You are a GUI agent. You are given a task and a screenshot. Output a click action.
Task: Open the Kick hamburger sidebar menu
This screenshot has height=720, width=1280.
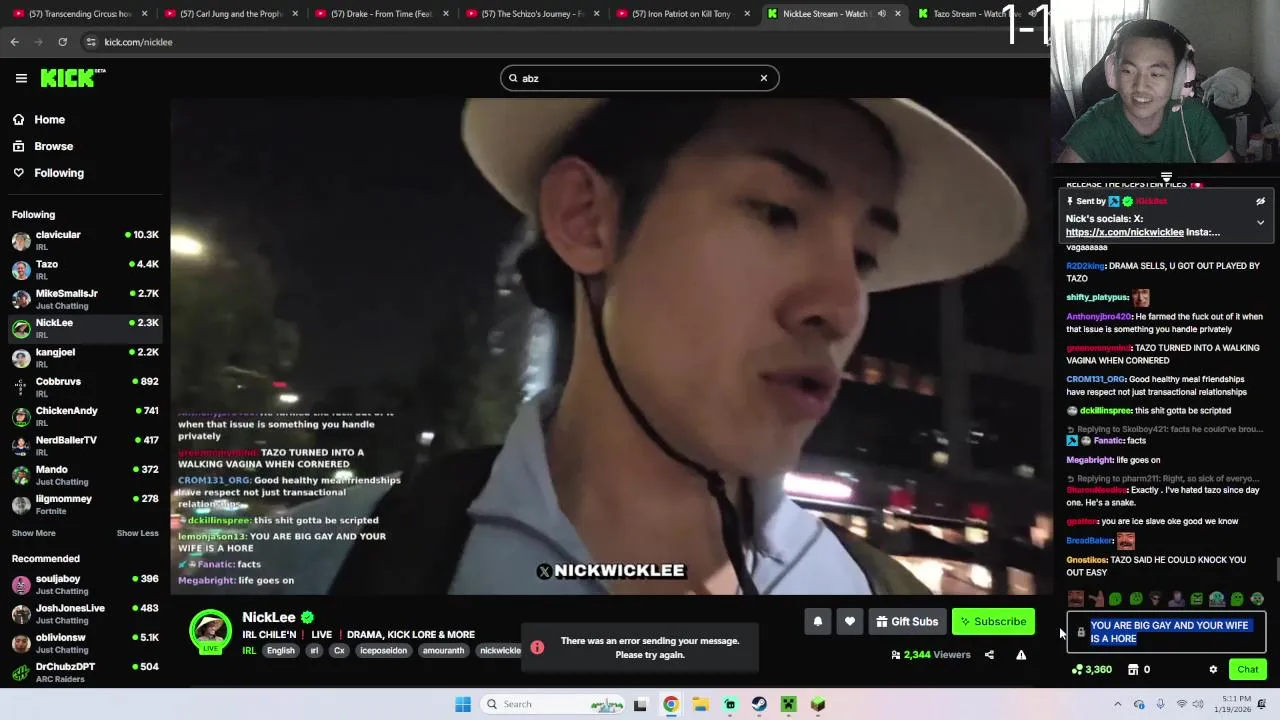click(21, 78)
